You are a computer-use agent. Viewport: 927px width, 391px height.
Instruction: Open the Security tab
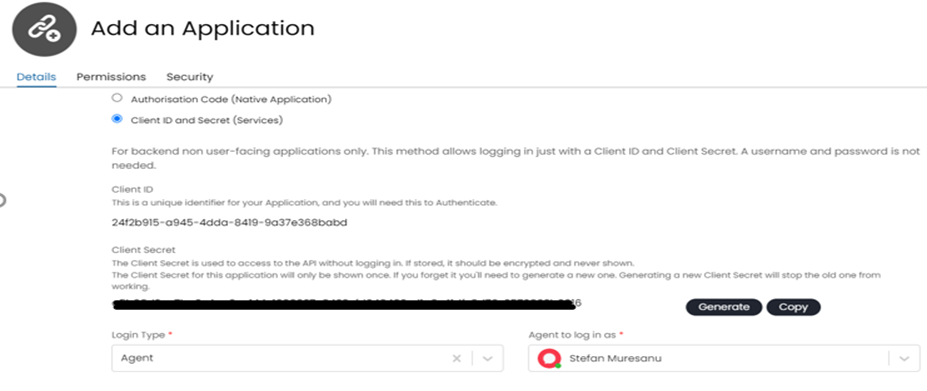(190, 77)
